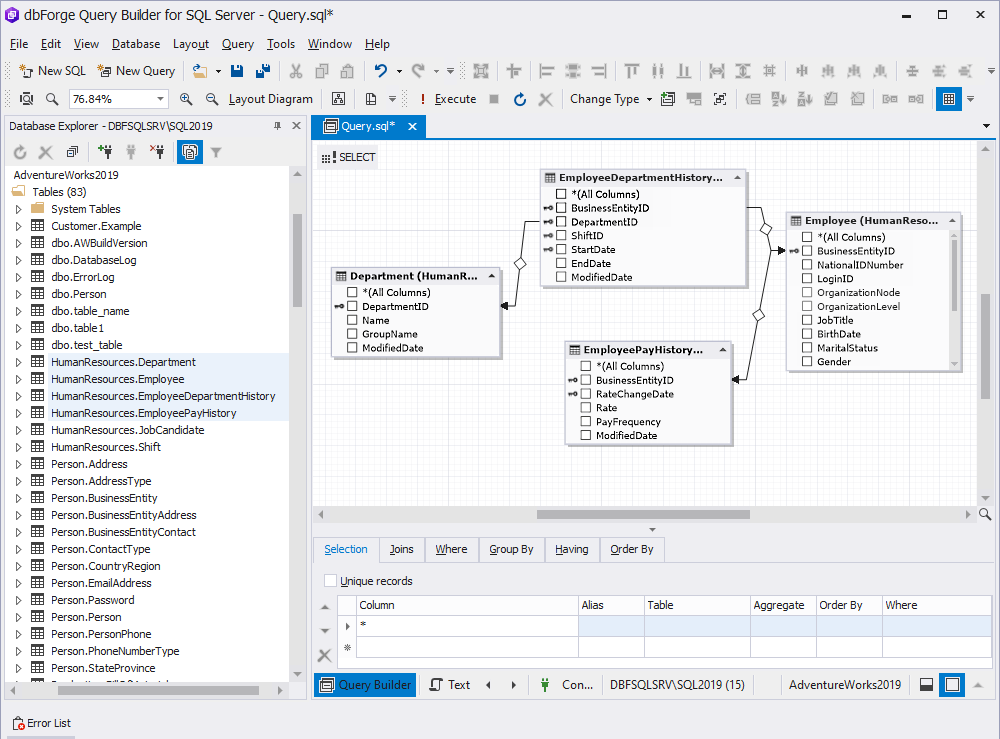Open the Query menu
Image resolution: width=1000 pixels, height=739 pixels.
click(238, 44)
